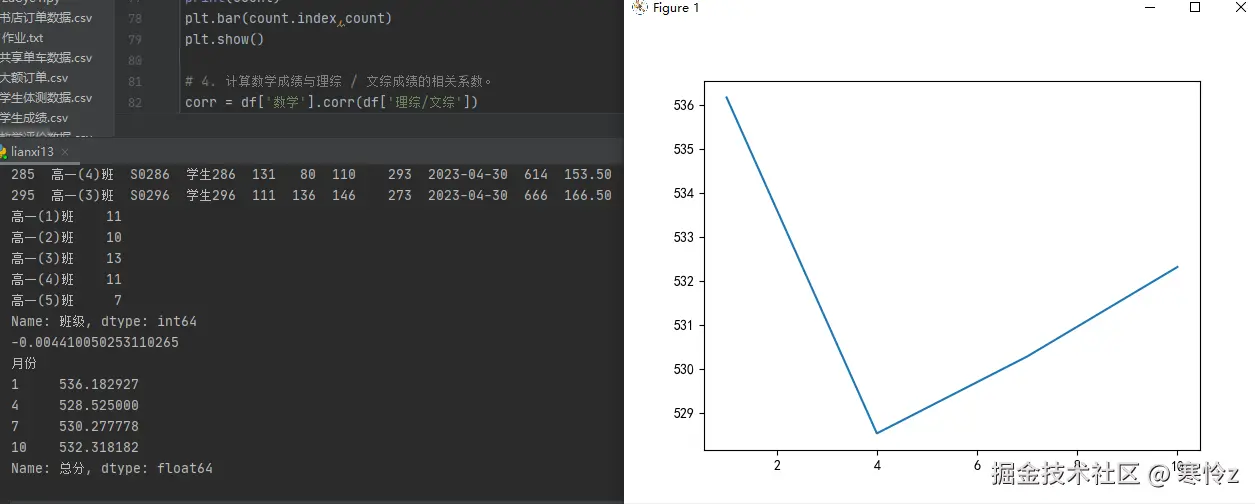Click the console row for 学生286

311,174
